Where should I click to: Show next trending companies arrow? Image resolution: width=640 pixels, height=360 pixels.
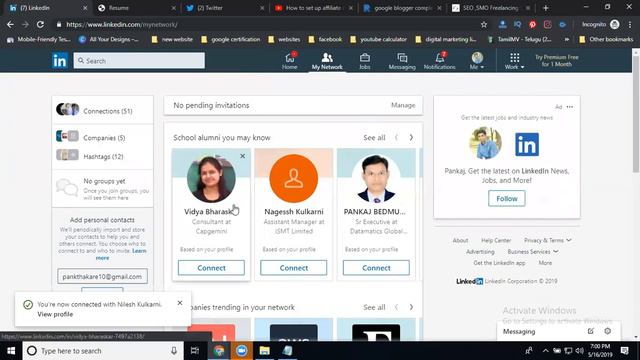click(411, 307)
